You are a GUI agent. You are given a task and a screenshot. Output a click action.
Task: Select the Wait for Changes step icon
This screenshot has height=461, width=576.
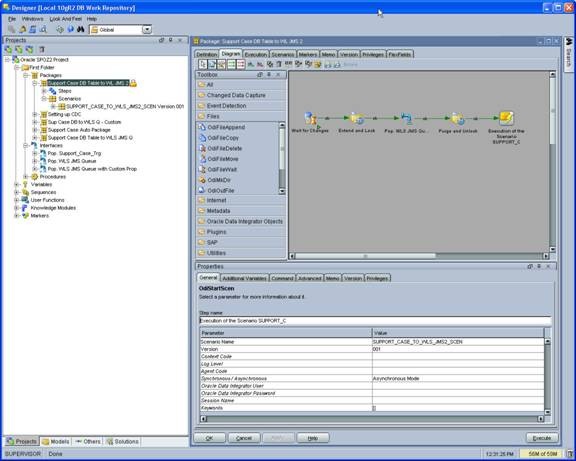310,119
